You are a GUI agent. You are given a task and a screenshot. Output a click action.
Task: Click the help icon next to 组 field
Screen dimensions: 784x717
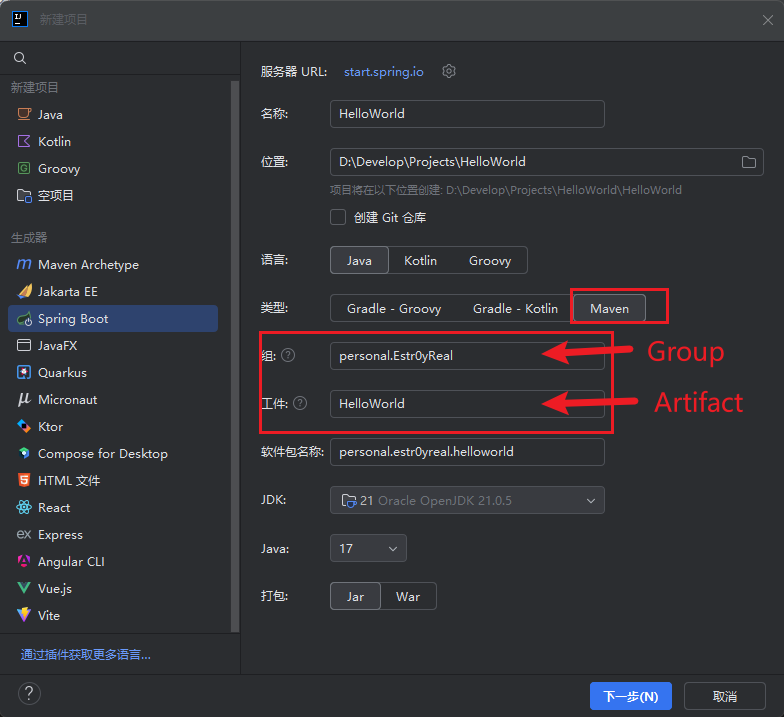pyautogui.click(x=288, y=355)
